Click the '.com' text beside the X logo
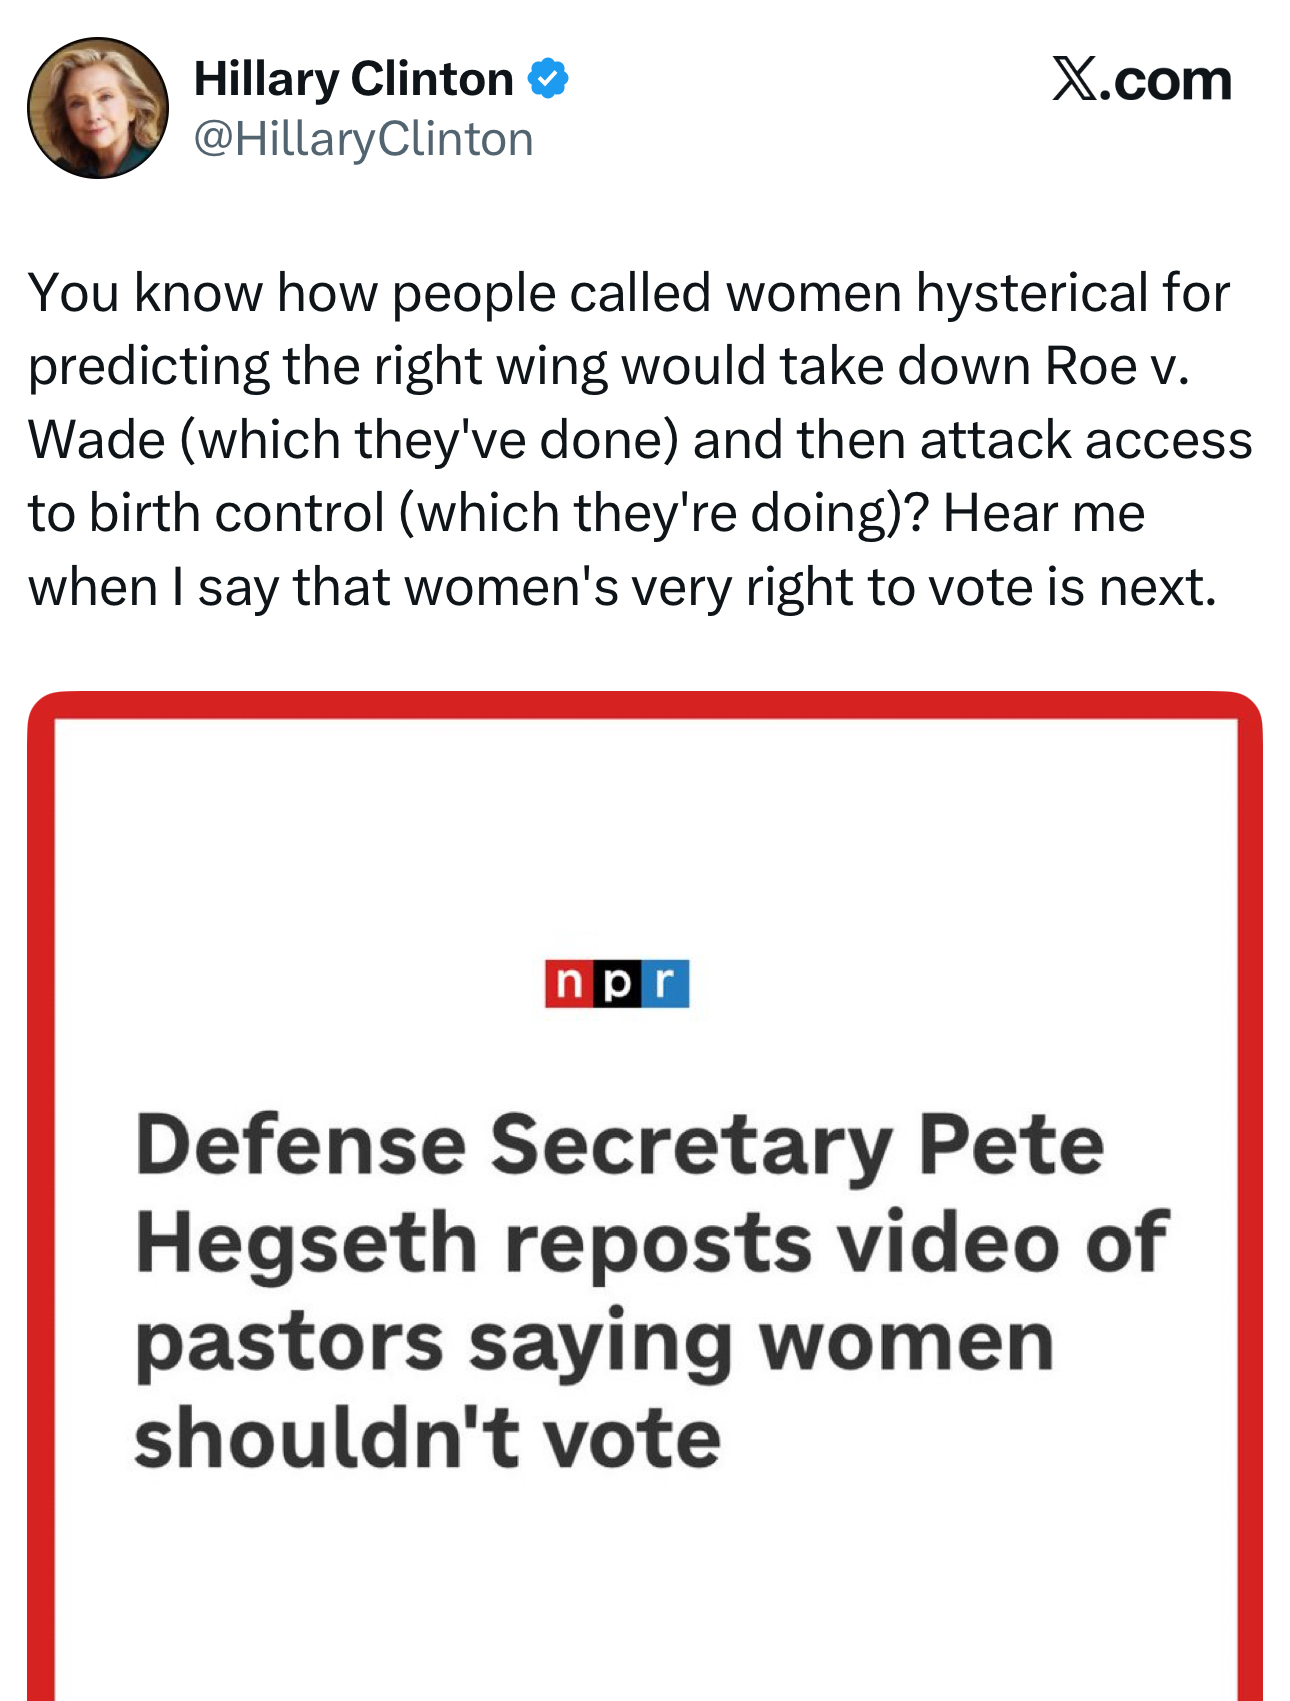This screenshot has height=1701, width=1290. [x=1165, y=80]
